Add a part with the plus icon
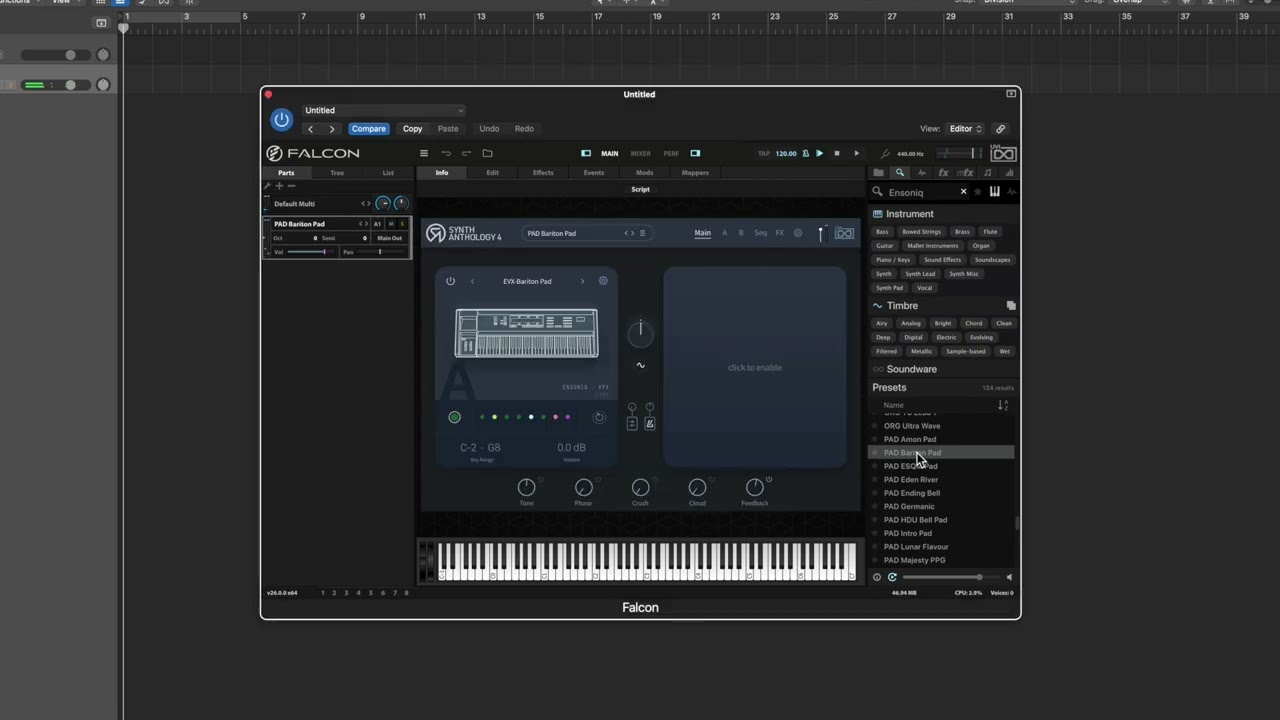1280x720 pixels. click(x=280, y=186)
